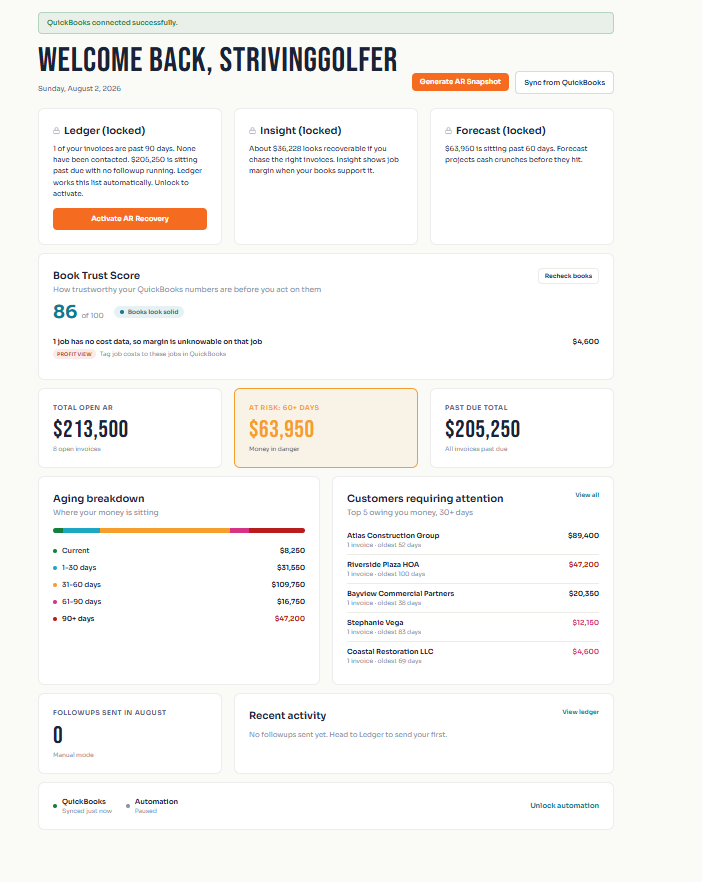Click the gray Automation paused status dot
The height and width of the screenshot is (882, 702).
point(128,806)
